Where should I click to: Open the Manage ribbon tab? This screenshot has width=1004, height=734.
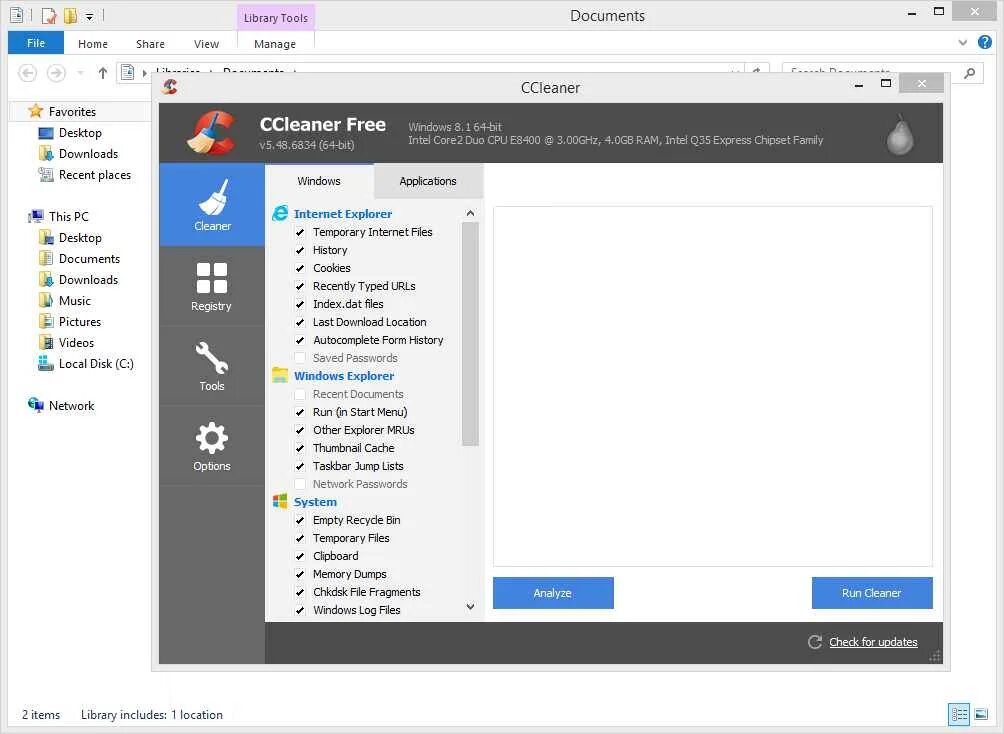click(275, 44)
